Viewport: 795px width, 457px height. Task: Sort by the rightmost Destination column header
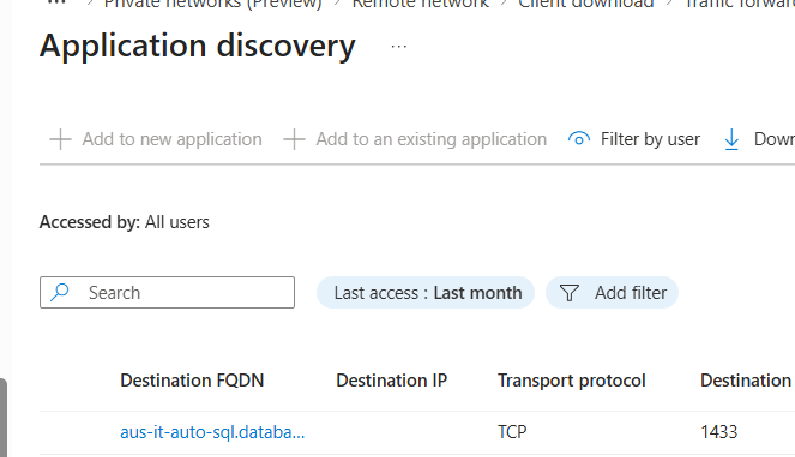[x=745, y=380]
